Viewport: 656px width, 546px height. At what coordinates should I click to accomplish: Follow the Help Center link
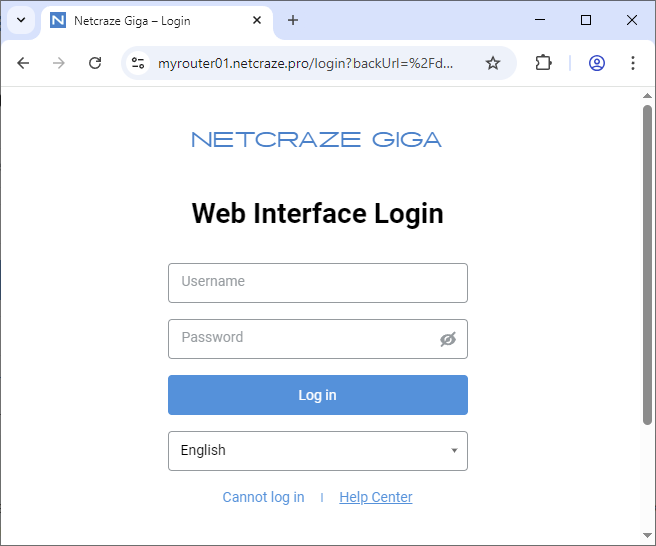pos(375,497)
